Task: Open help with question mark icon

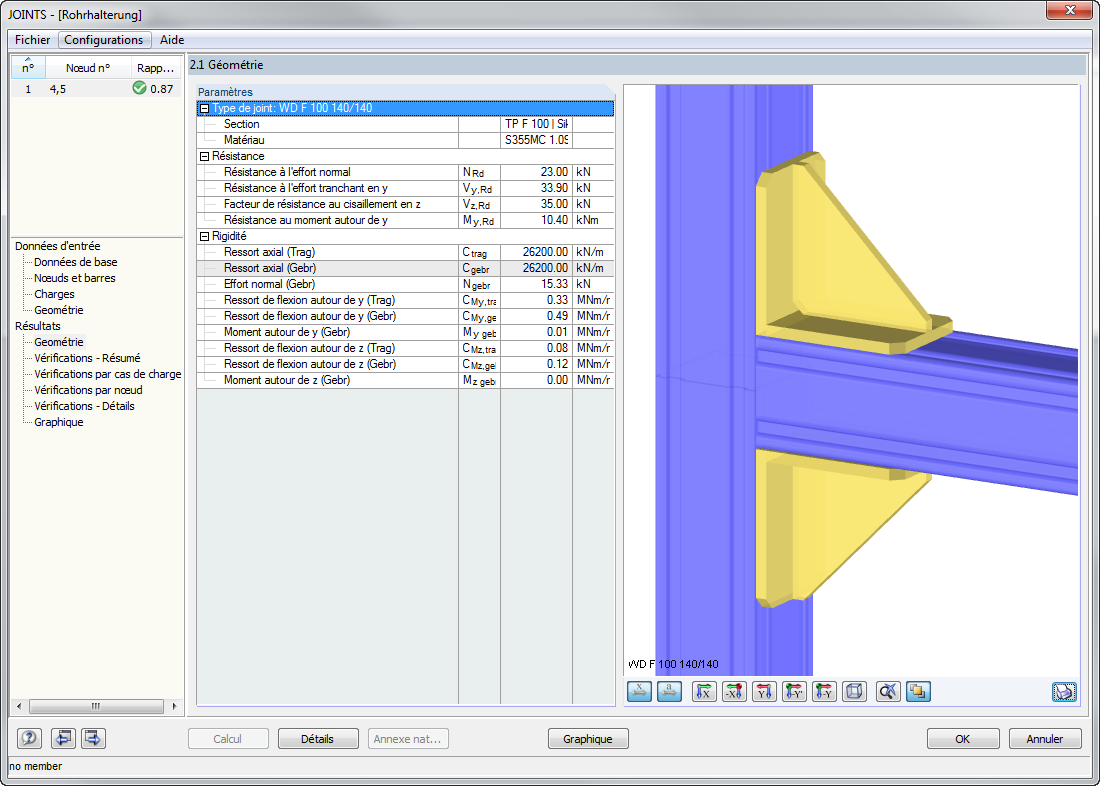Action: (x=29, y=738)
